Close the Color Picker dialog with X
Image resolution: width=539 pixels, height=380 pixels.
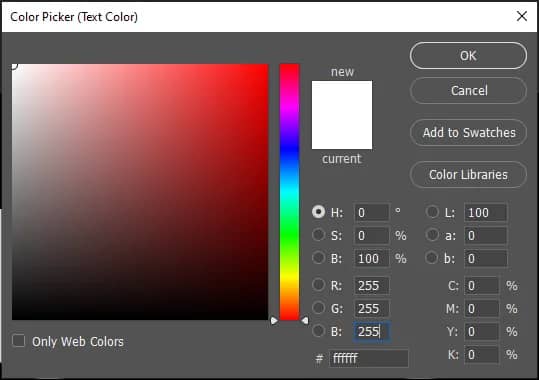[x=522, y=16]
